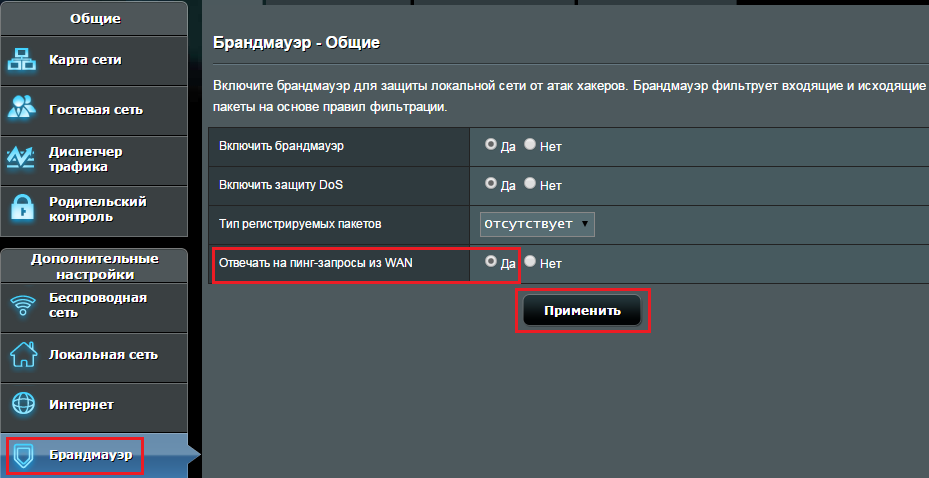The image size is (929, 478).
Task: Click the Общие sidebar section header
Action: pos(94,18)
